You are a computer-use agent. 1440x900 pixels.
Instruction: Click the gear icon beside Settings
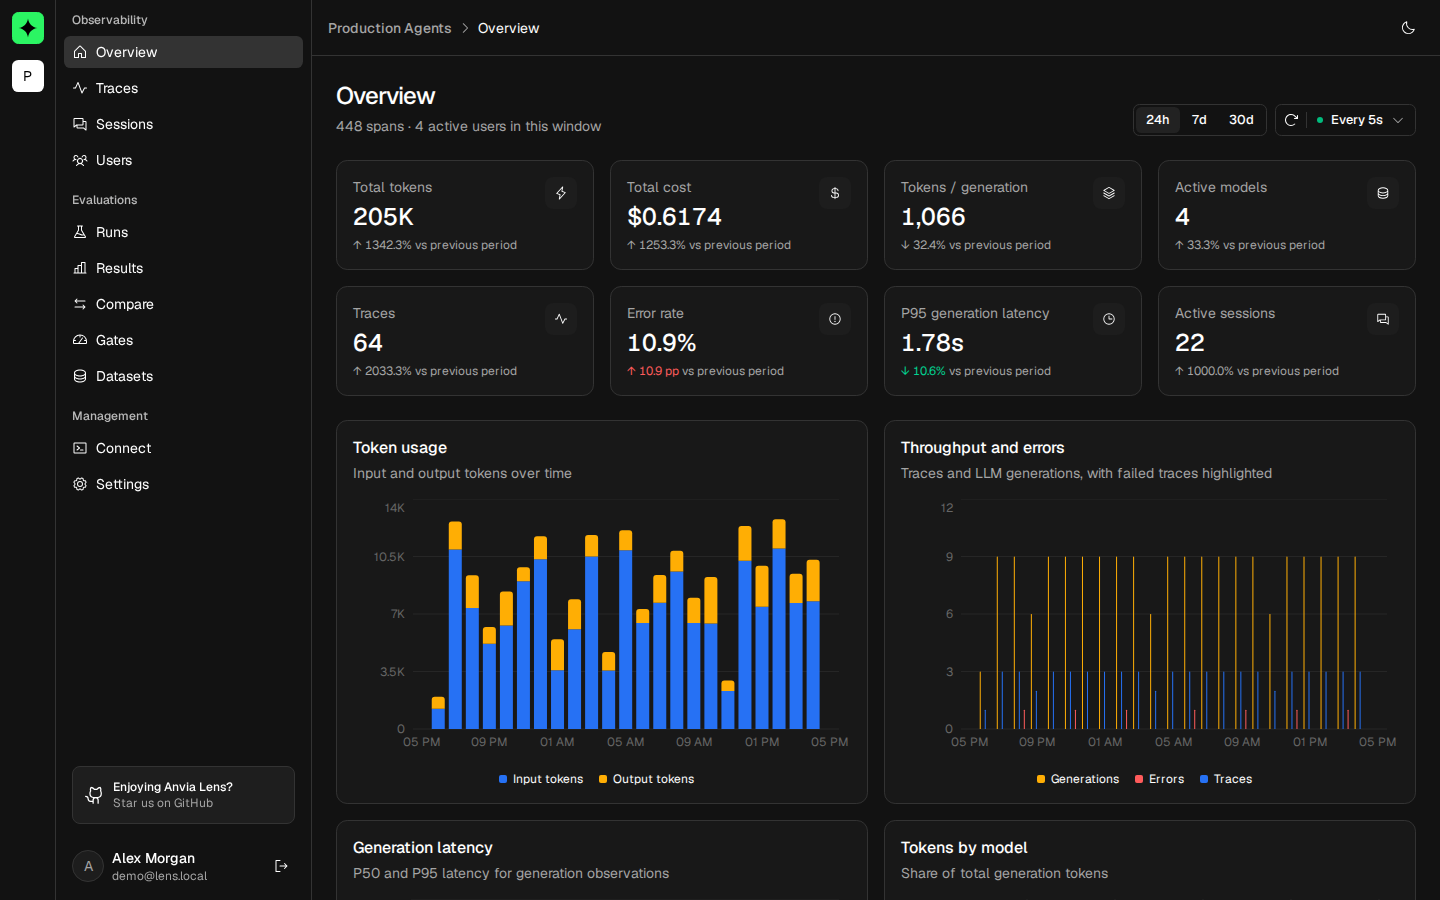[x=80, y=484]
